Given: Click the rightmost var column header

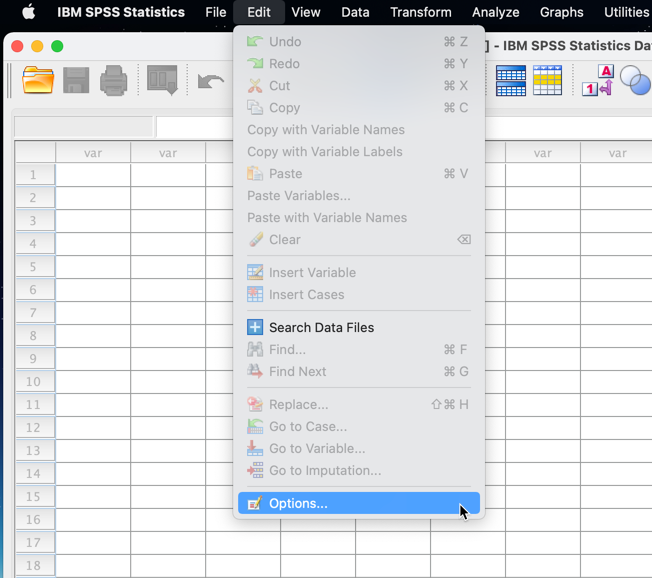Looking at the screenshot, I should point(617,153).
